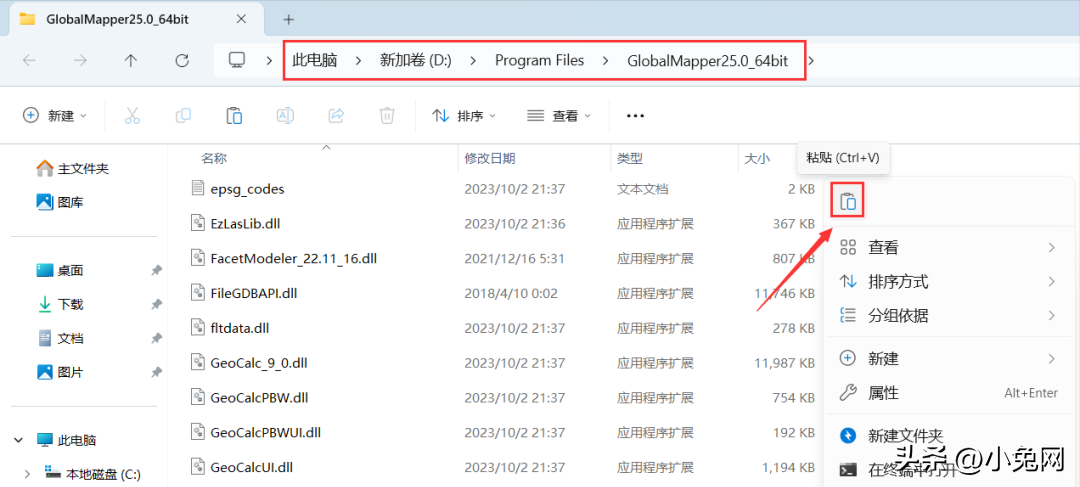Click the Back navigation arrow

click(29, 61)
